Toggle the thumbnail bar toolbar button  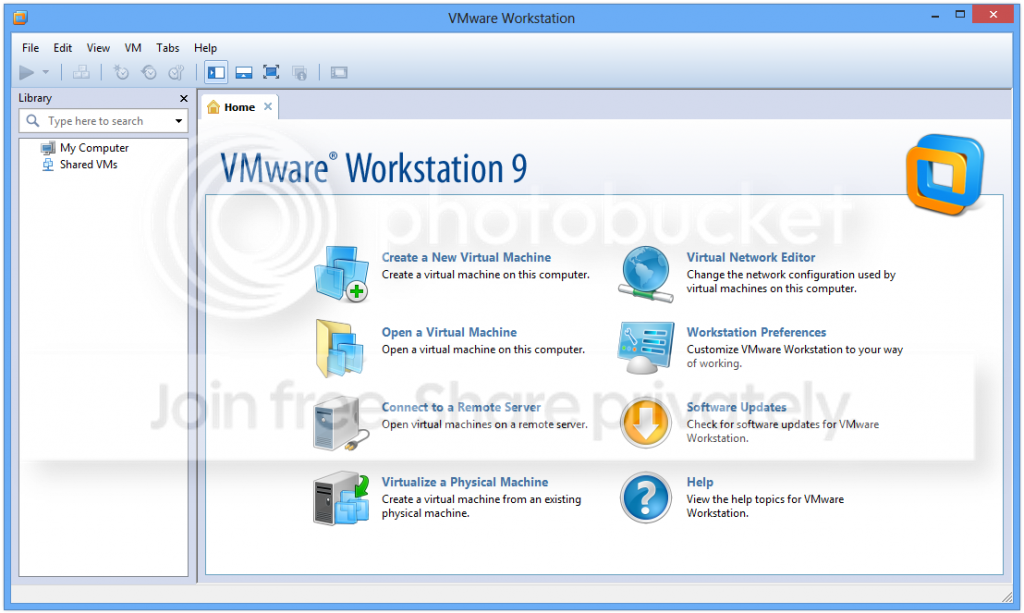(x=244, y=72)
